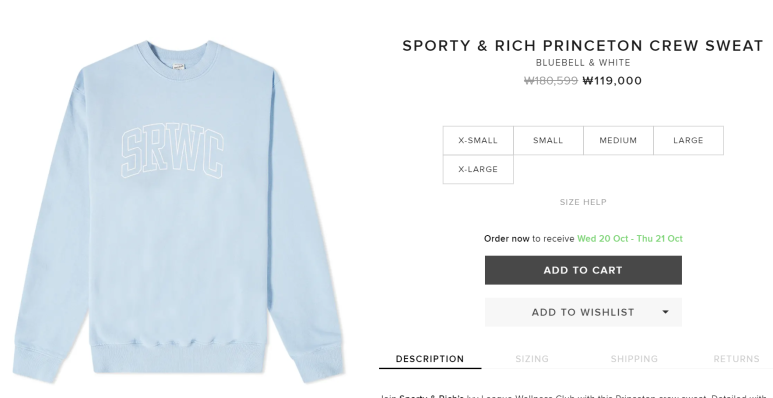
Task: View the Shipping tab
Action: [634, 359]
